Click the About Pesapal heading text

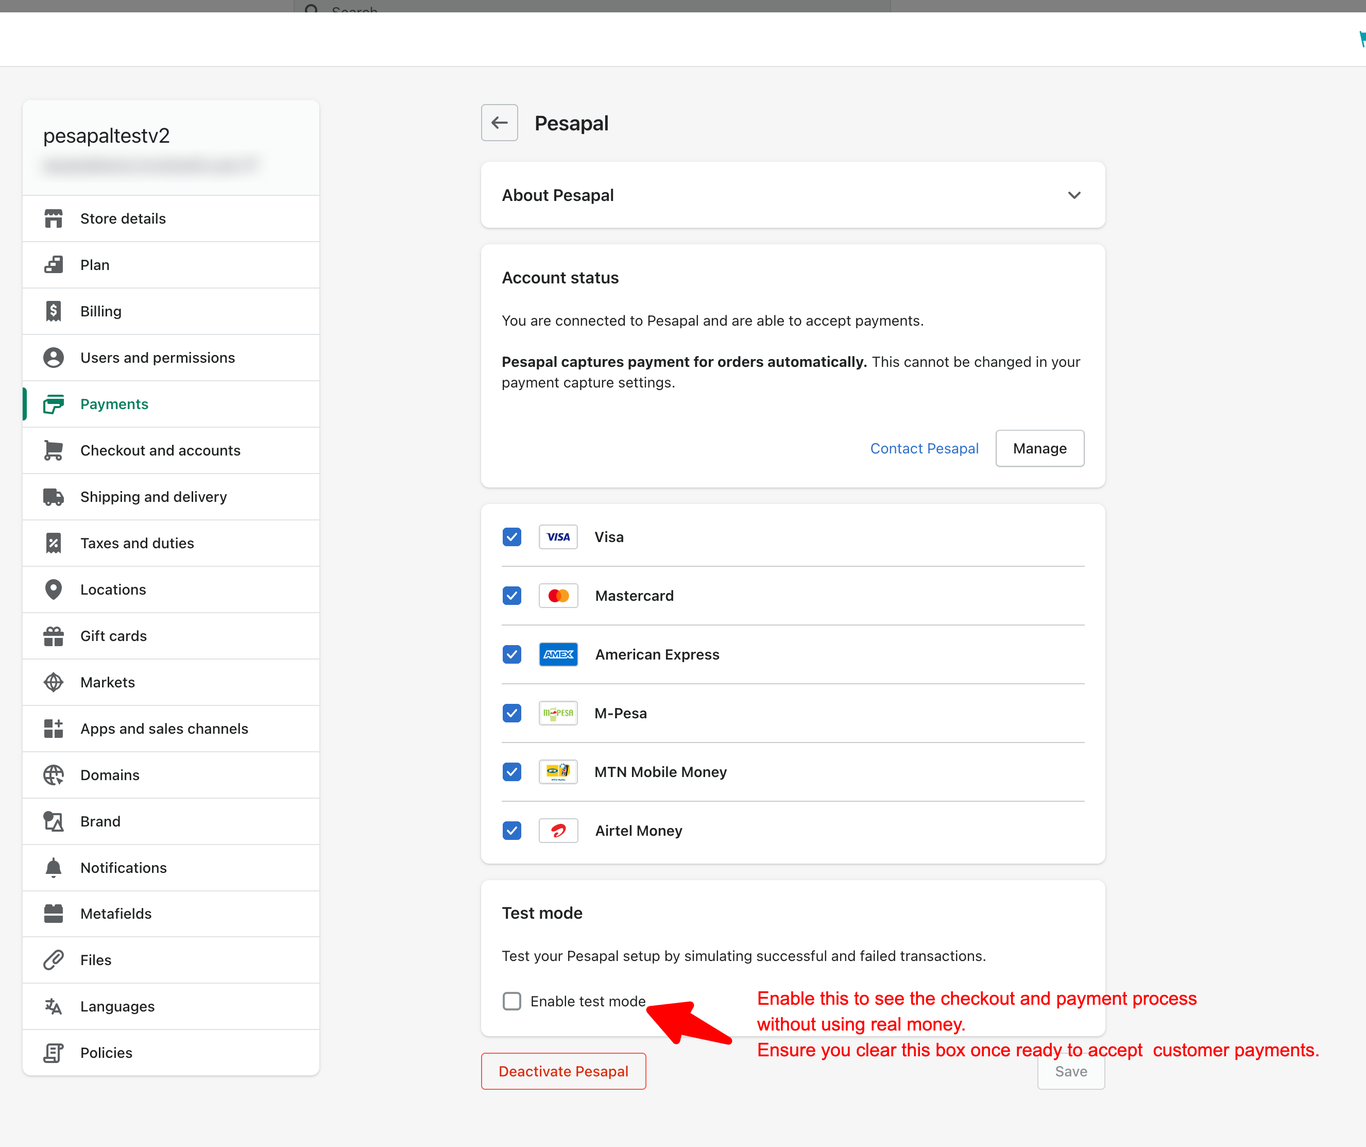click(x=558, y=195)
